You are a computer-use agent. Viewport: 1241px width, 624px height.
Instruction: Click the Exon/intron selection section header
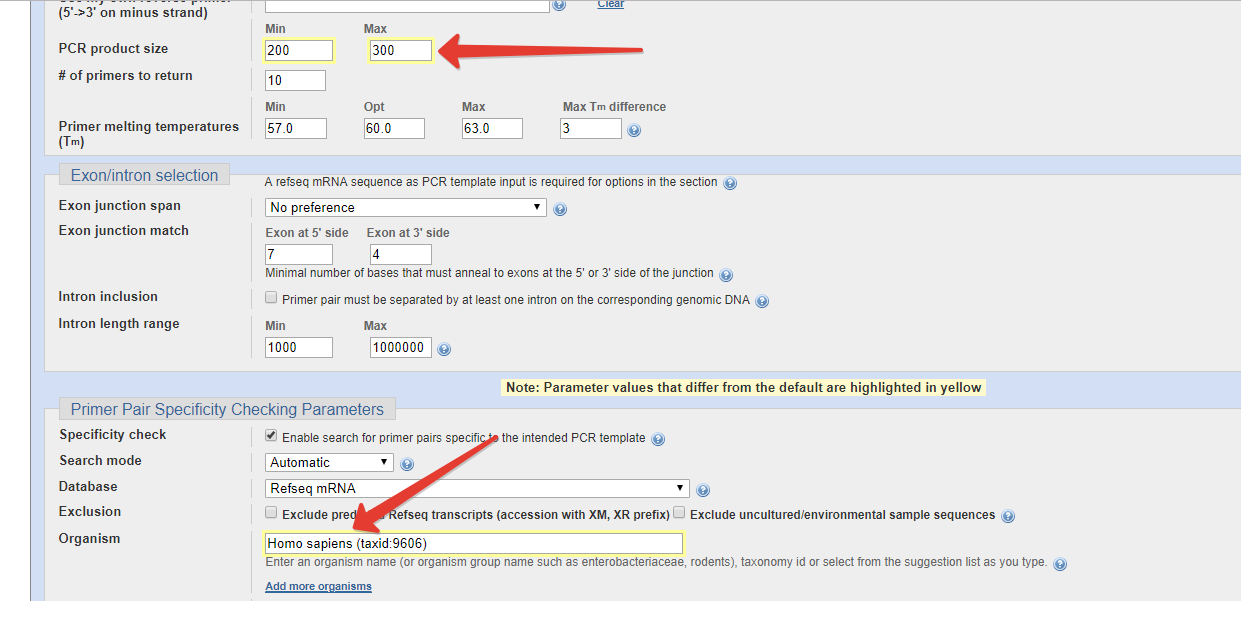point(144,175)
